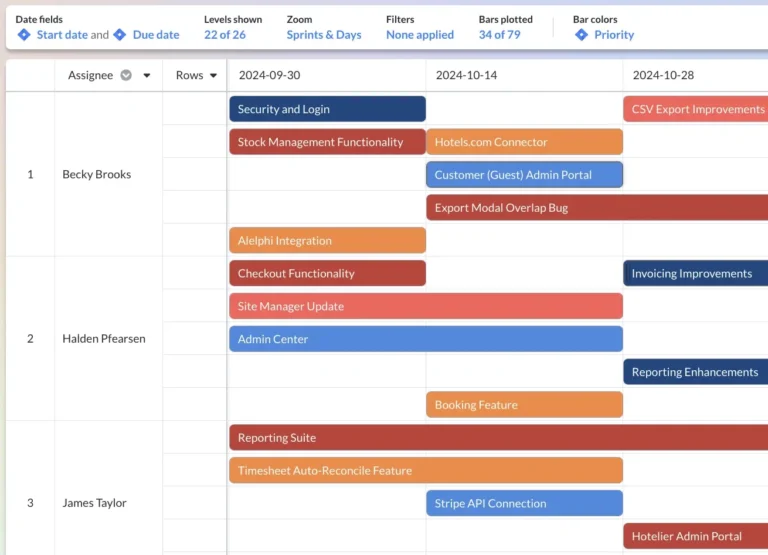Click the Halden Pfearsen assignee cell

point(108,338)
